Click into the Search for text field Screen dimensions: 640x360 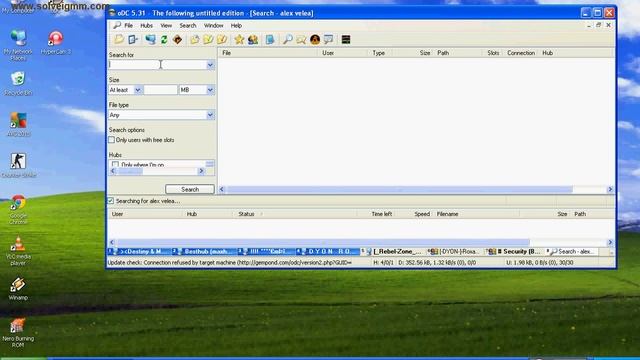158,64
